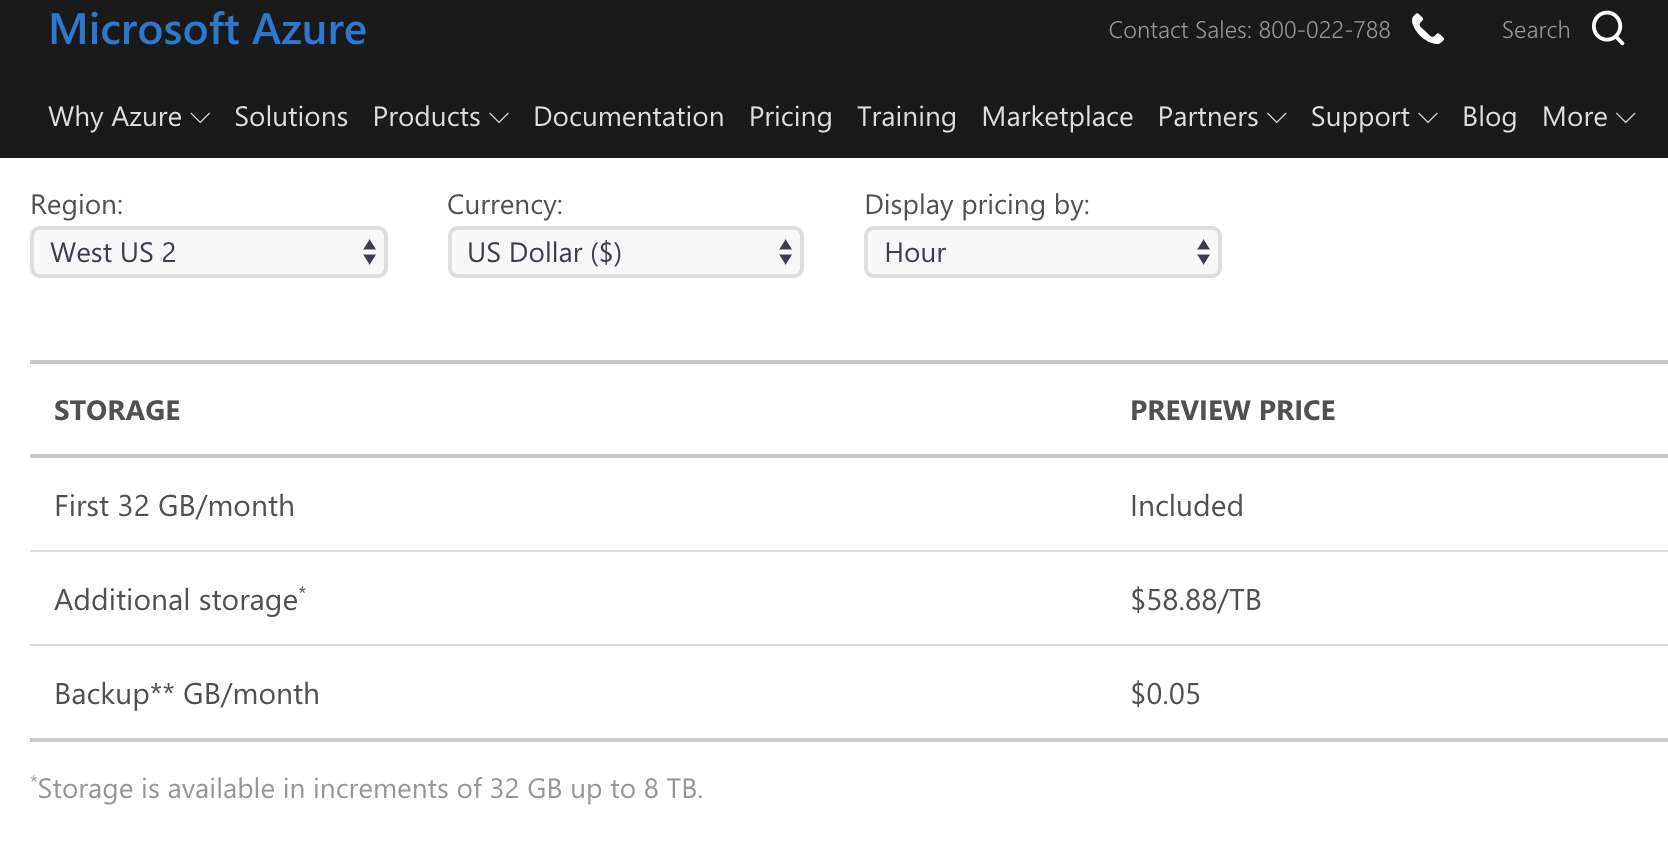Visit the Marketplace
The height and width of the screenshot is (858, 1668).
tap(1057, 117)
